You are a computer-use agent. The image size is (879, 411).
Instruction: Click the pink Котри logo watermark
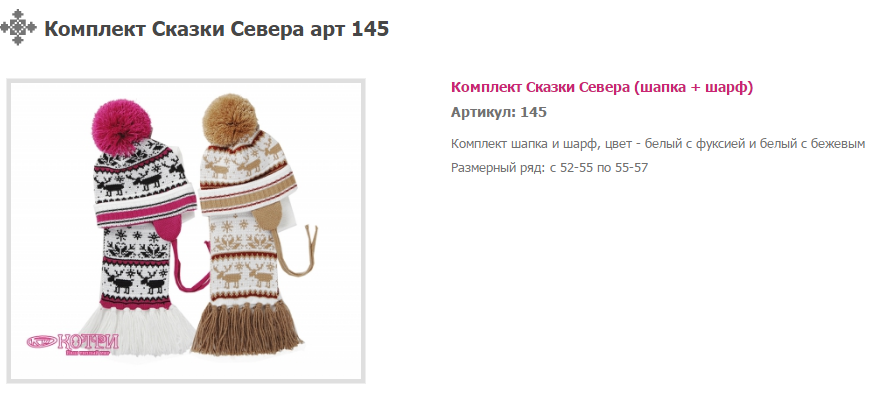point(73,343)
